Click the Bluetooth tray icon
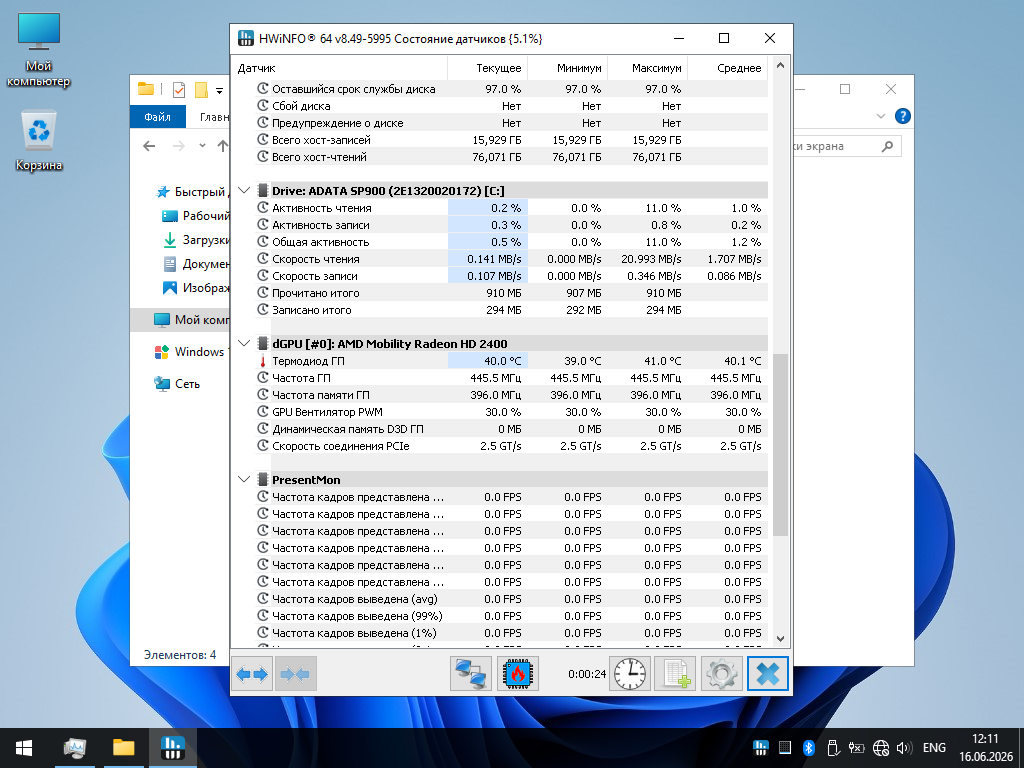Image resolution: width=1024 pixels, height=768 pixels. 808,748
